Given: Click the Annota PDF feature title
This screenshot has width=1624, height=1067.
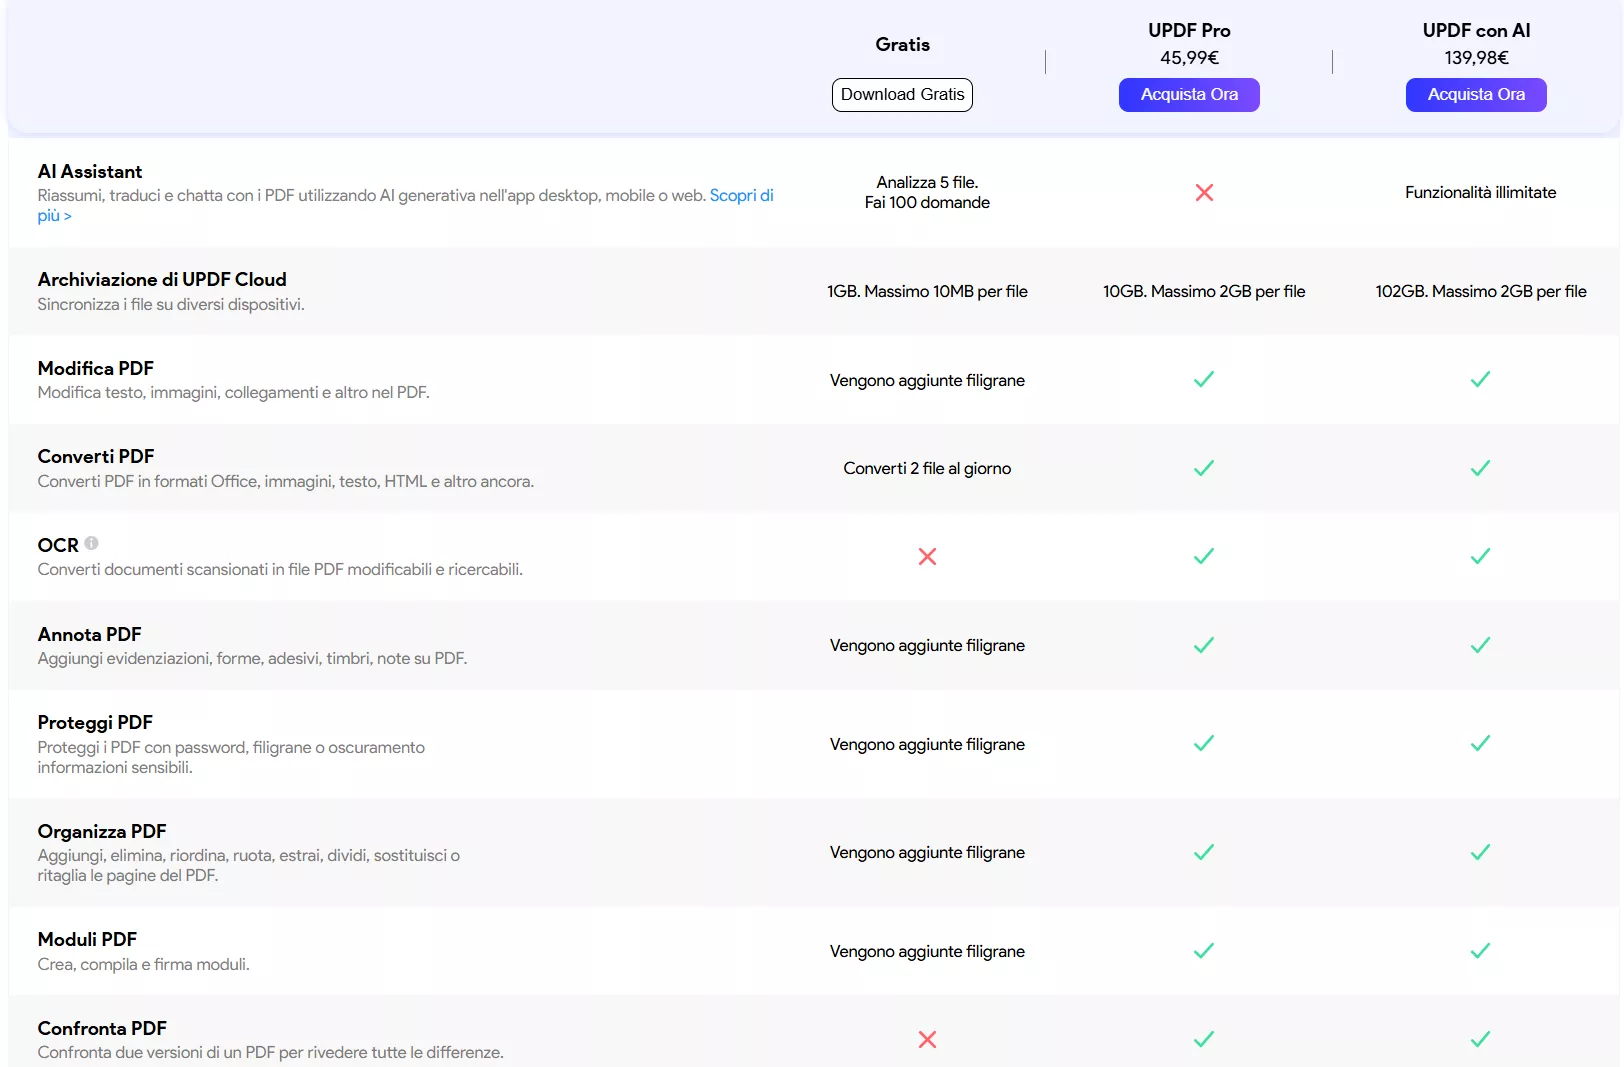Looking at the screenshot, I should pos(89,635).
